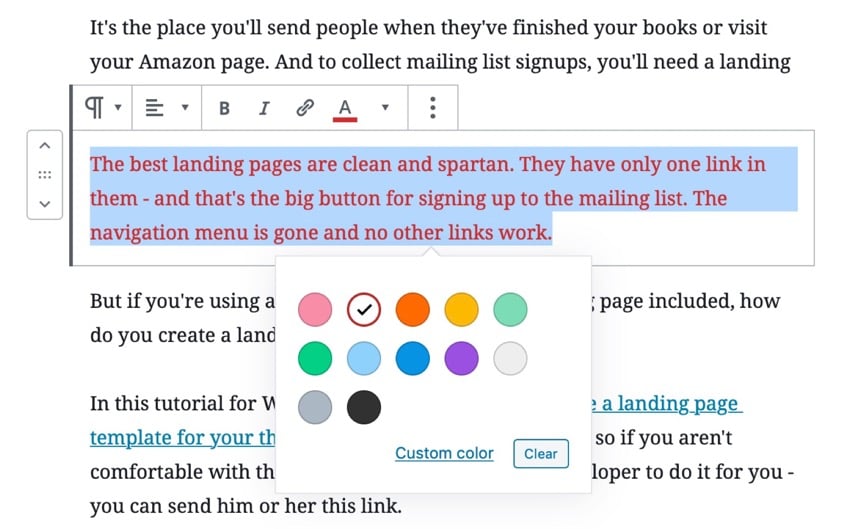850x529 pixels.
Task: Click the text 'It's the place you'll send people'
Action: [x=234, y=28]
